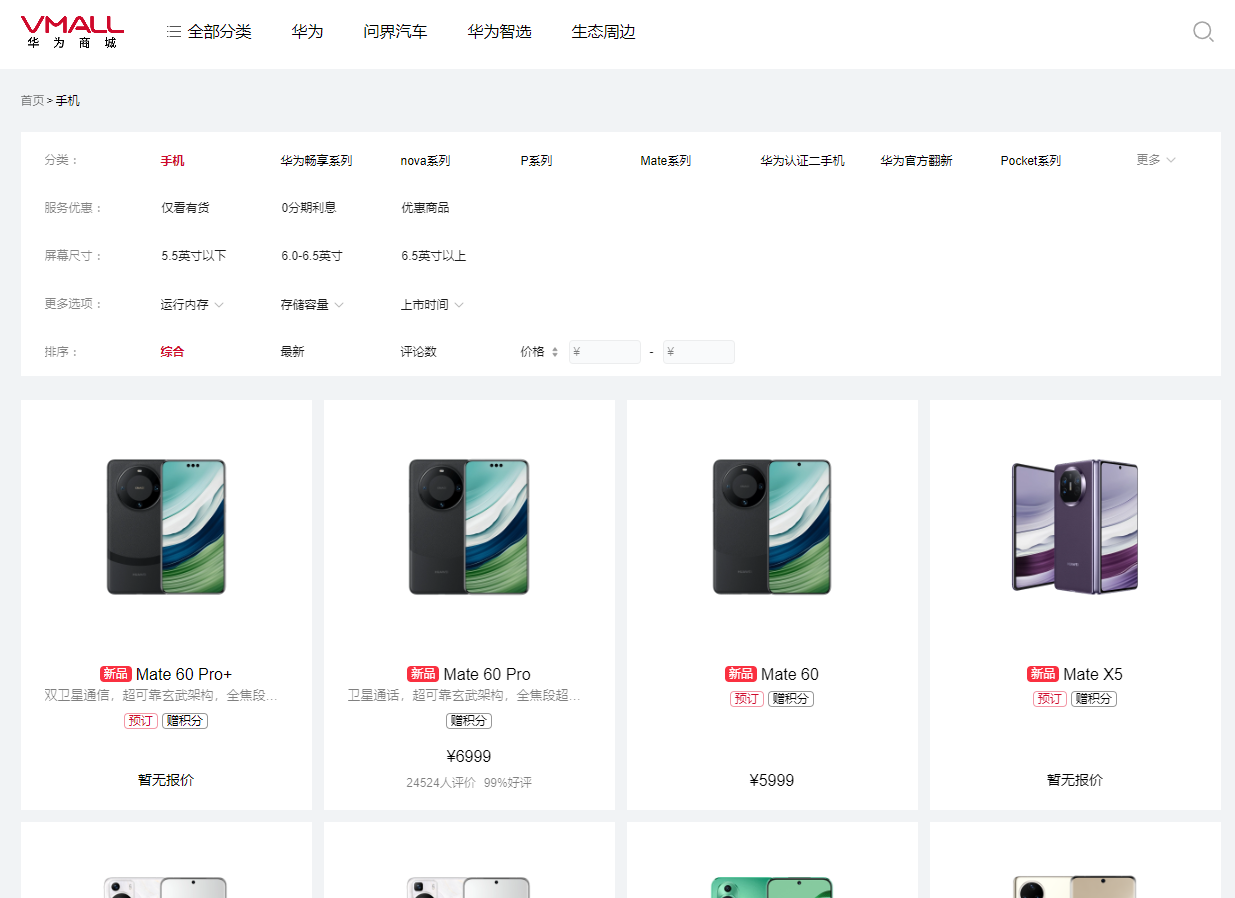The width and height of the screenshot is (1235, 898).
Task: Toggle 优惠商品 filter
Action: click(x=425, y=208)
